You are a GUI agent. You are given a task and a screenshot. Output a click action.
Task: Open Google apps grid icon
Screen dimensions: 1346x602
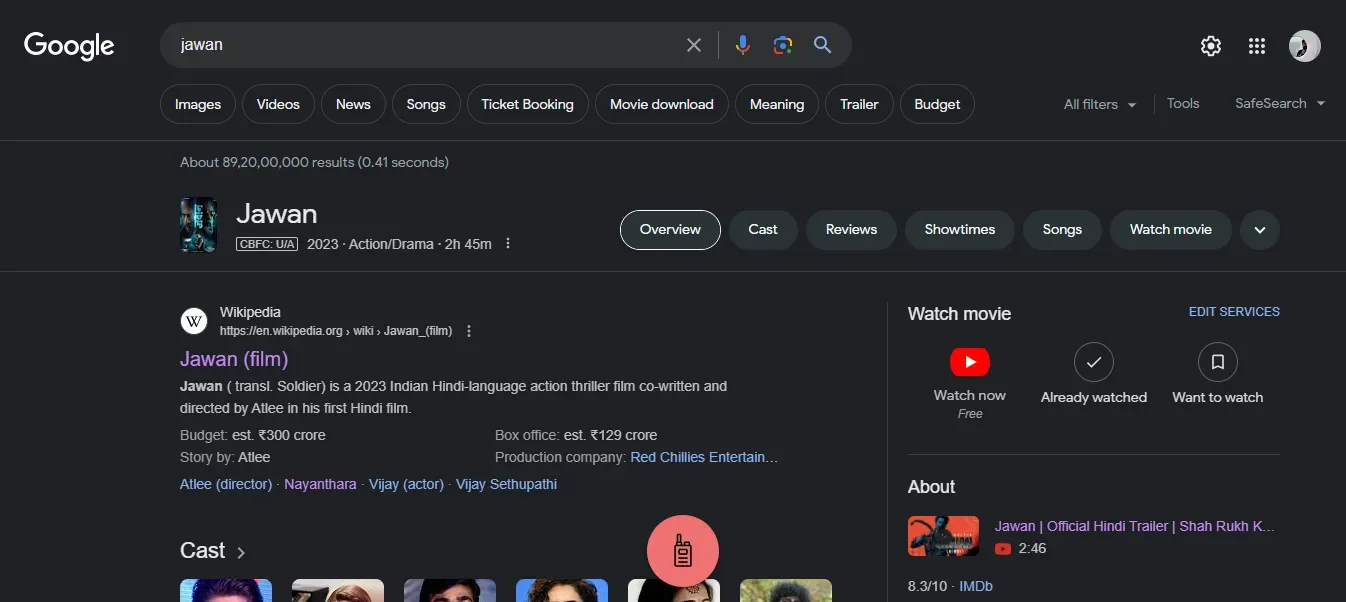1257,46
